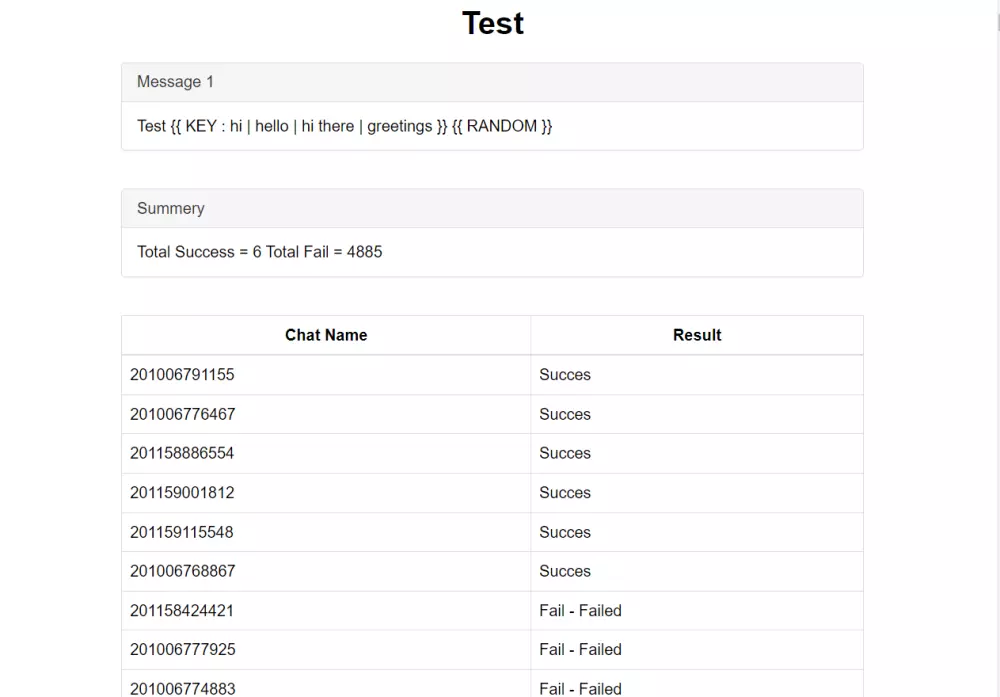The height and width of the screenshot is (697, 1000).
Task: Select chat name 201158886554
Action: click(x=182, y=453)
